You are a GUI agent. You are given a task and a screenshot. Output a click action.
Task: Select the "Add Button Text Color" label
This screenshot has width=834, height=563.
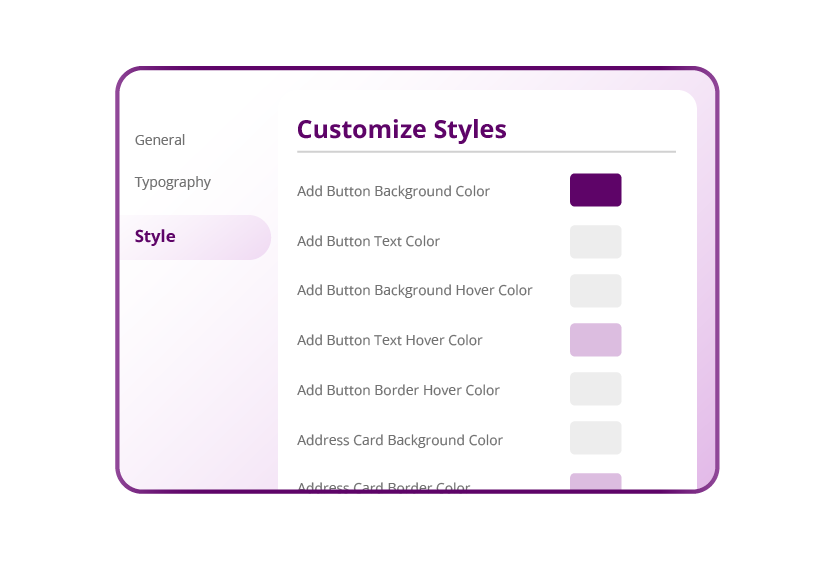[x=368, y=241]
